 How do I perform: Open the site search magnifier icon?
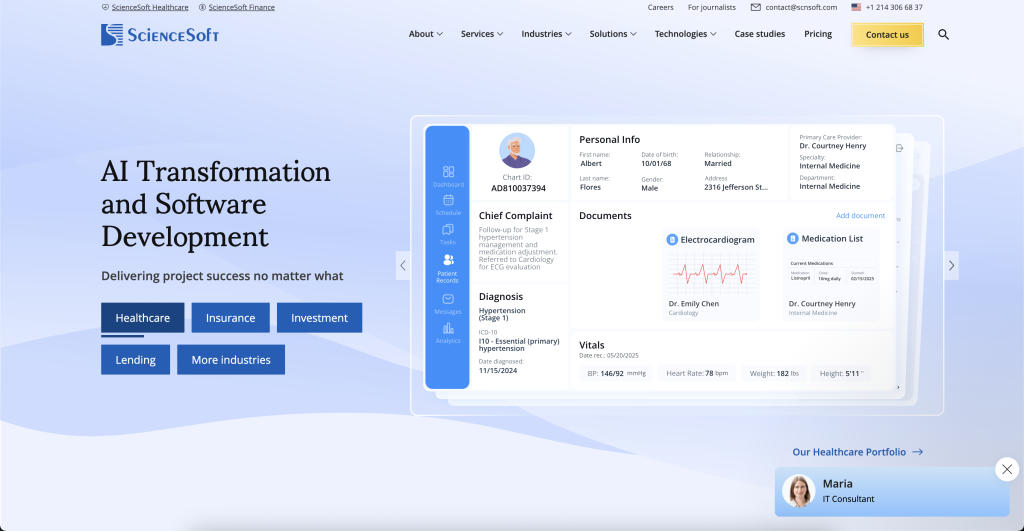click(x=943, y=35)
